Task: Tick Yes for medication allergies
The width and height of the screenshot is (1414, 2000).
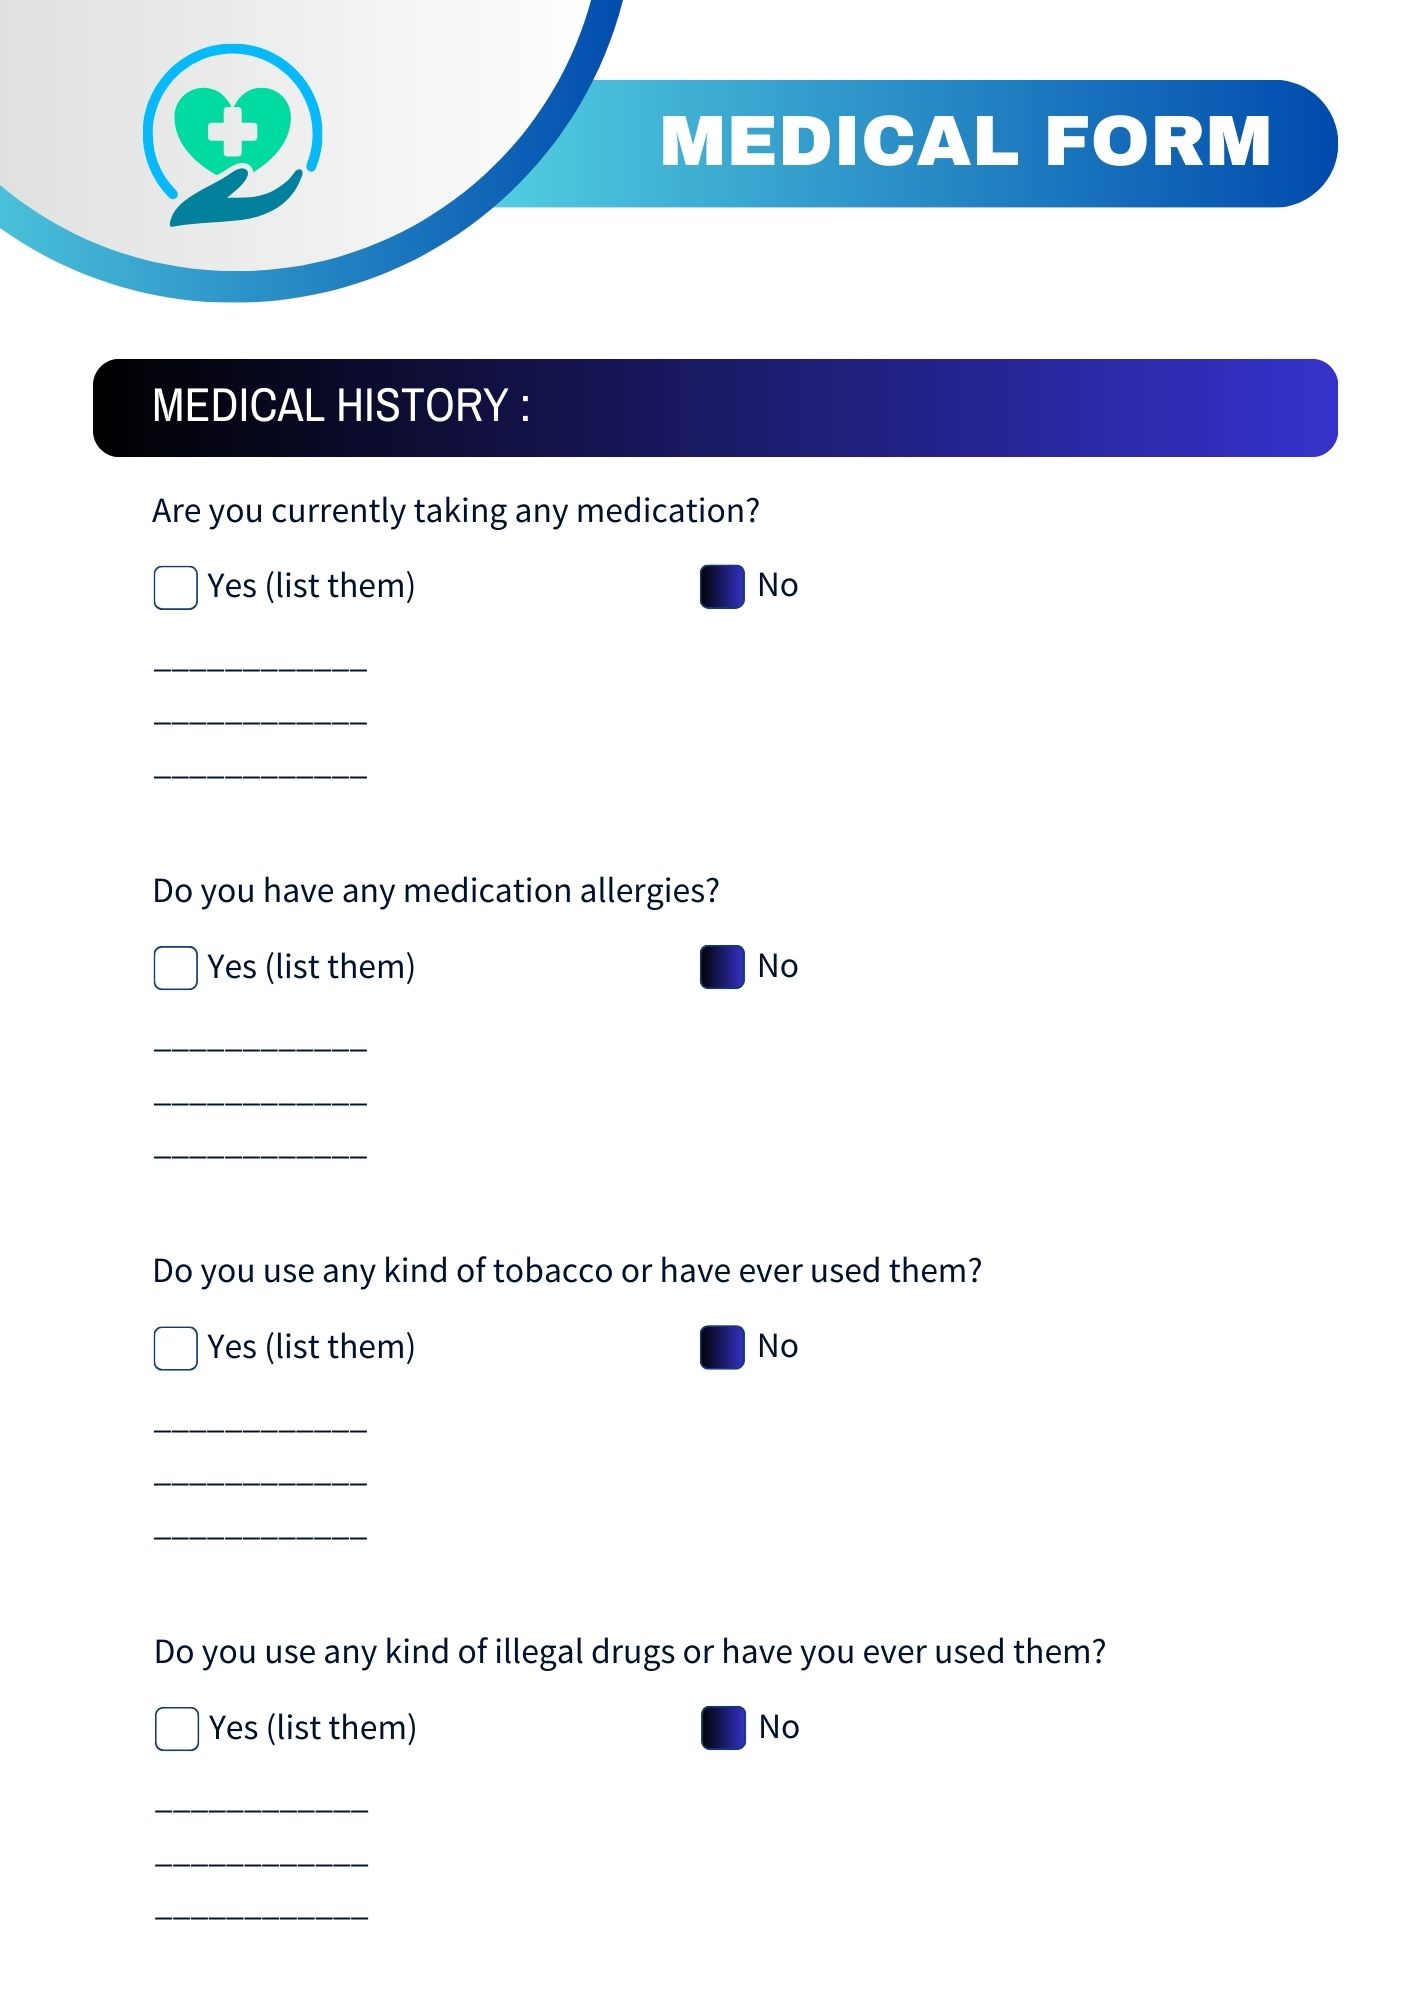Action: tap(175, 968)
